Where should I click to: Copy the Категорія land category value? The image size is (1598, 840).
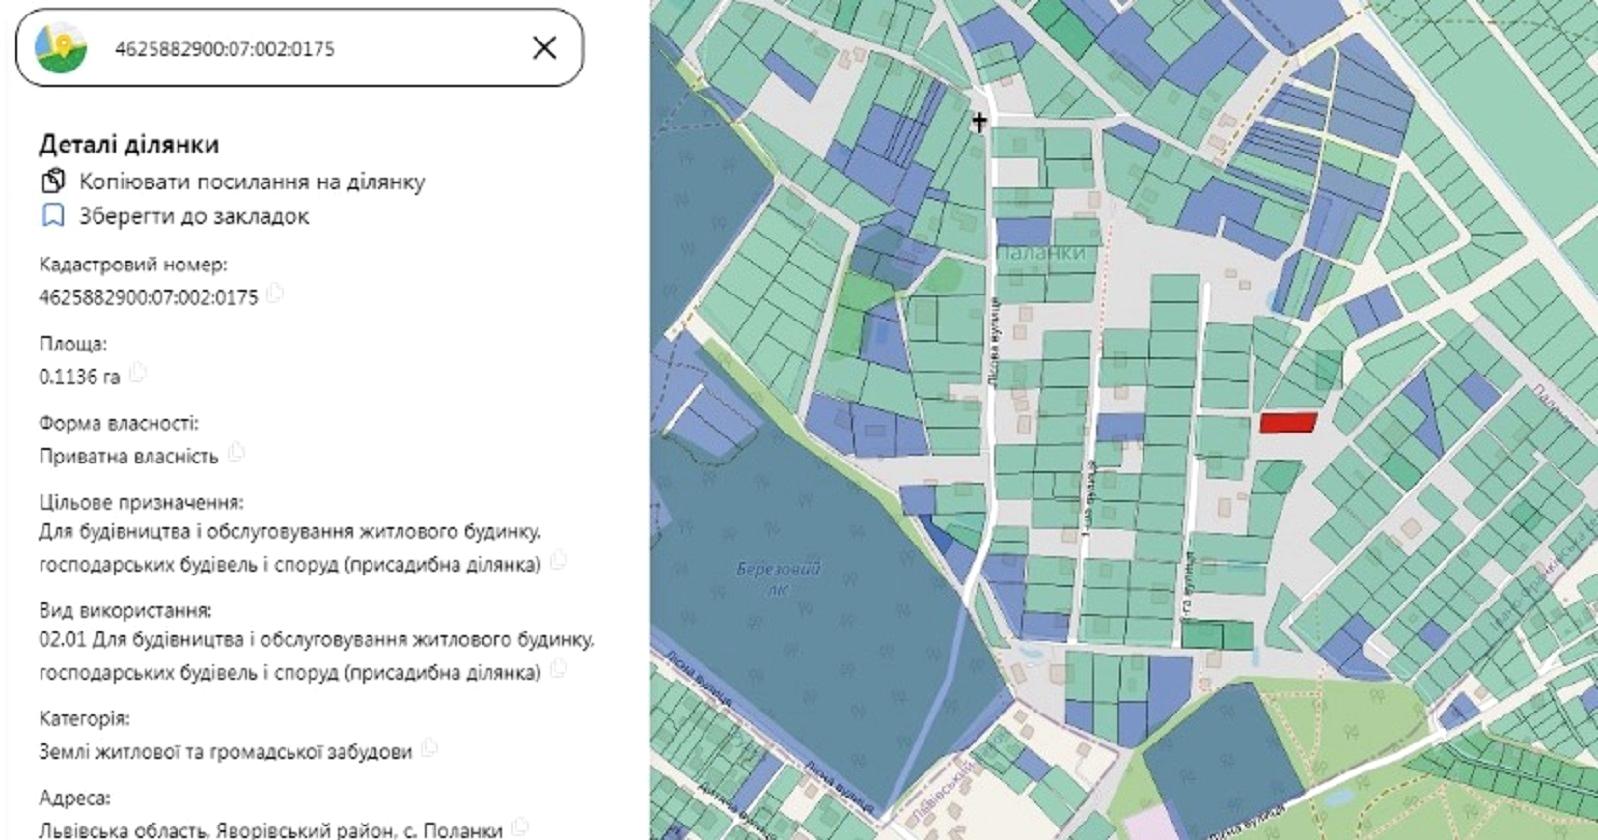[429, 748]
